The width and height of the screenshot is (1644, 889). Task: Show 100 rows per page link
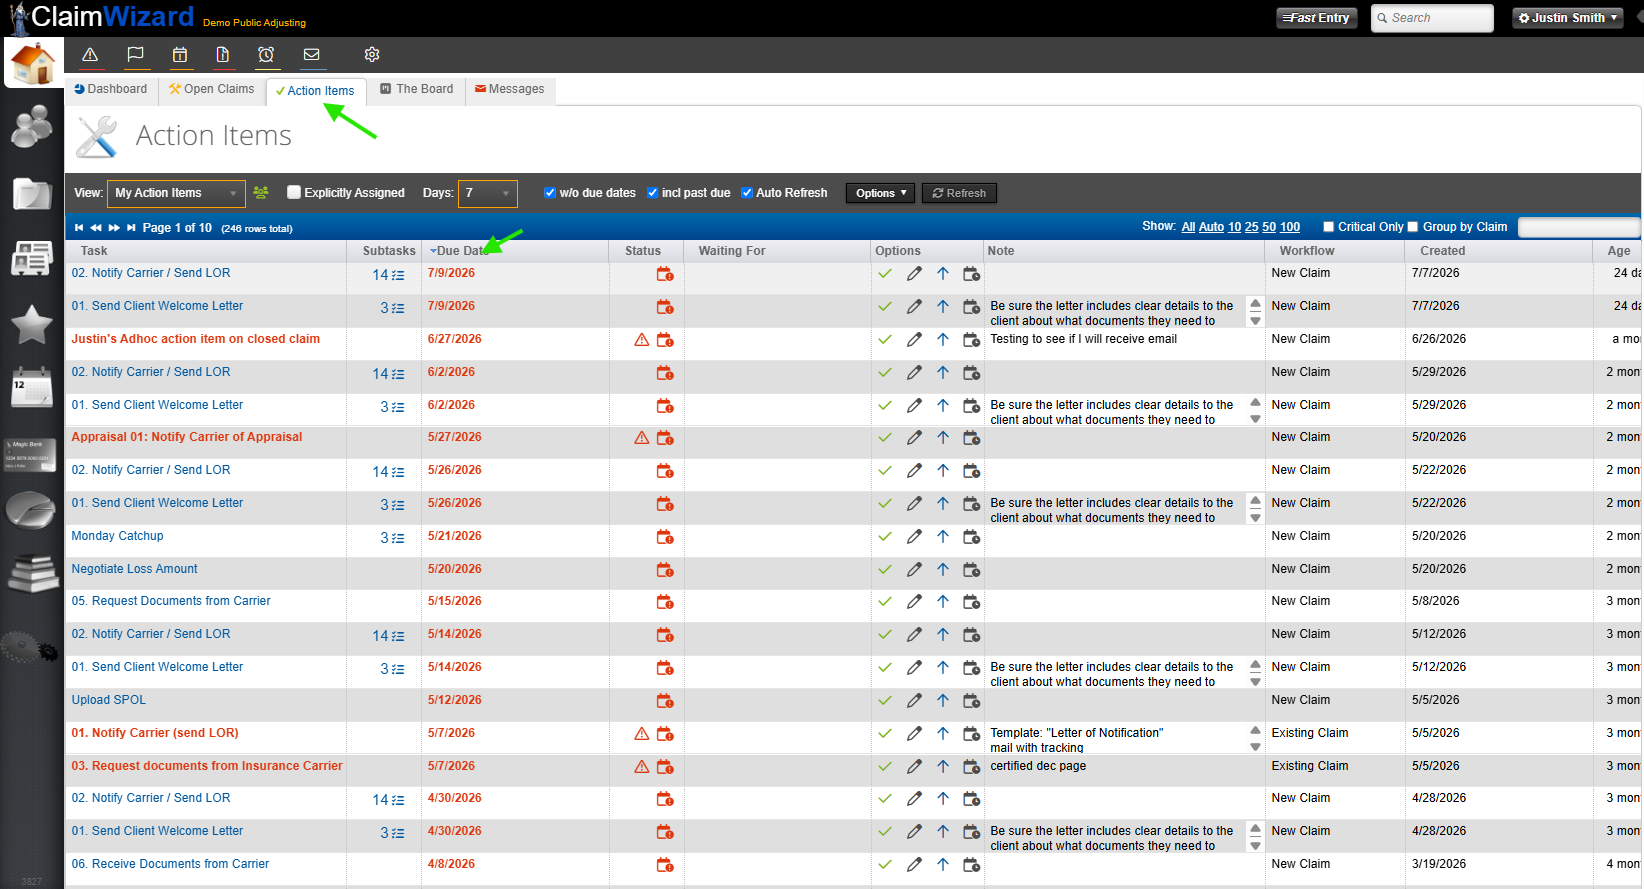click(x=1290, y=227)
